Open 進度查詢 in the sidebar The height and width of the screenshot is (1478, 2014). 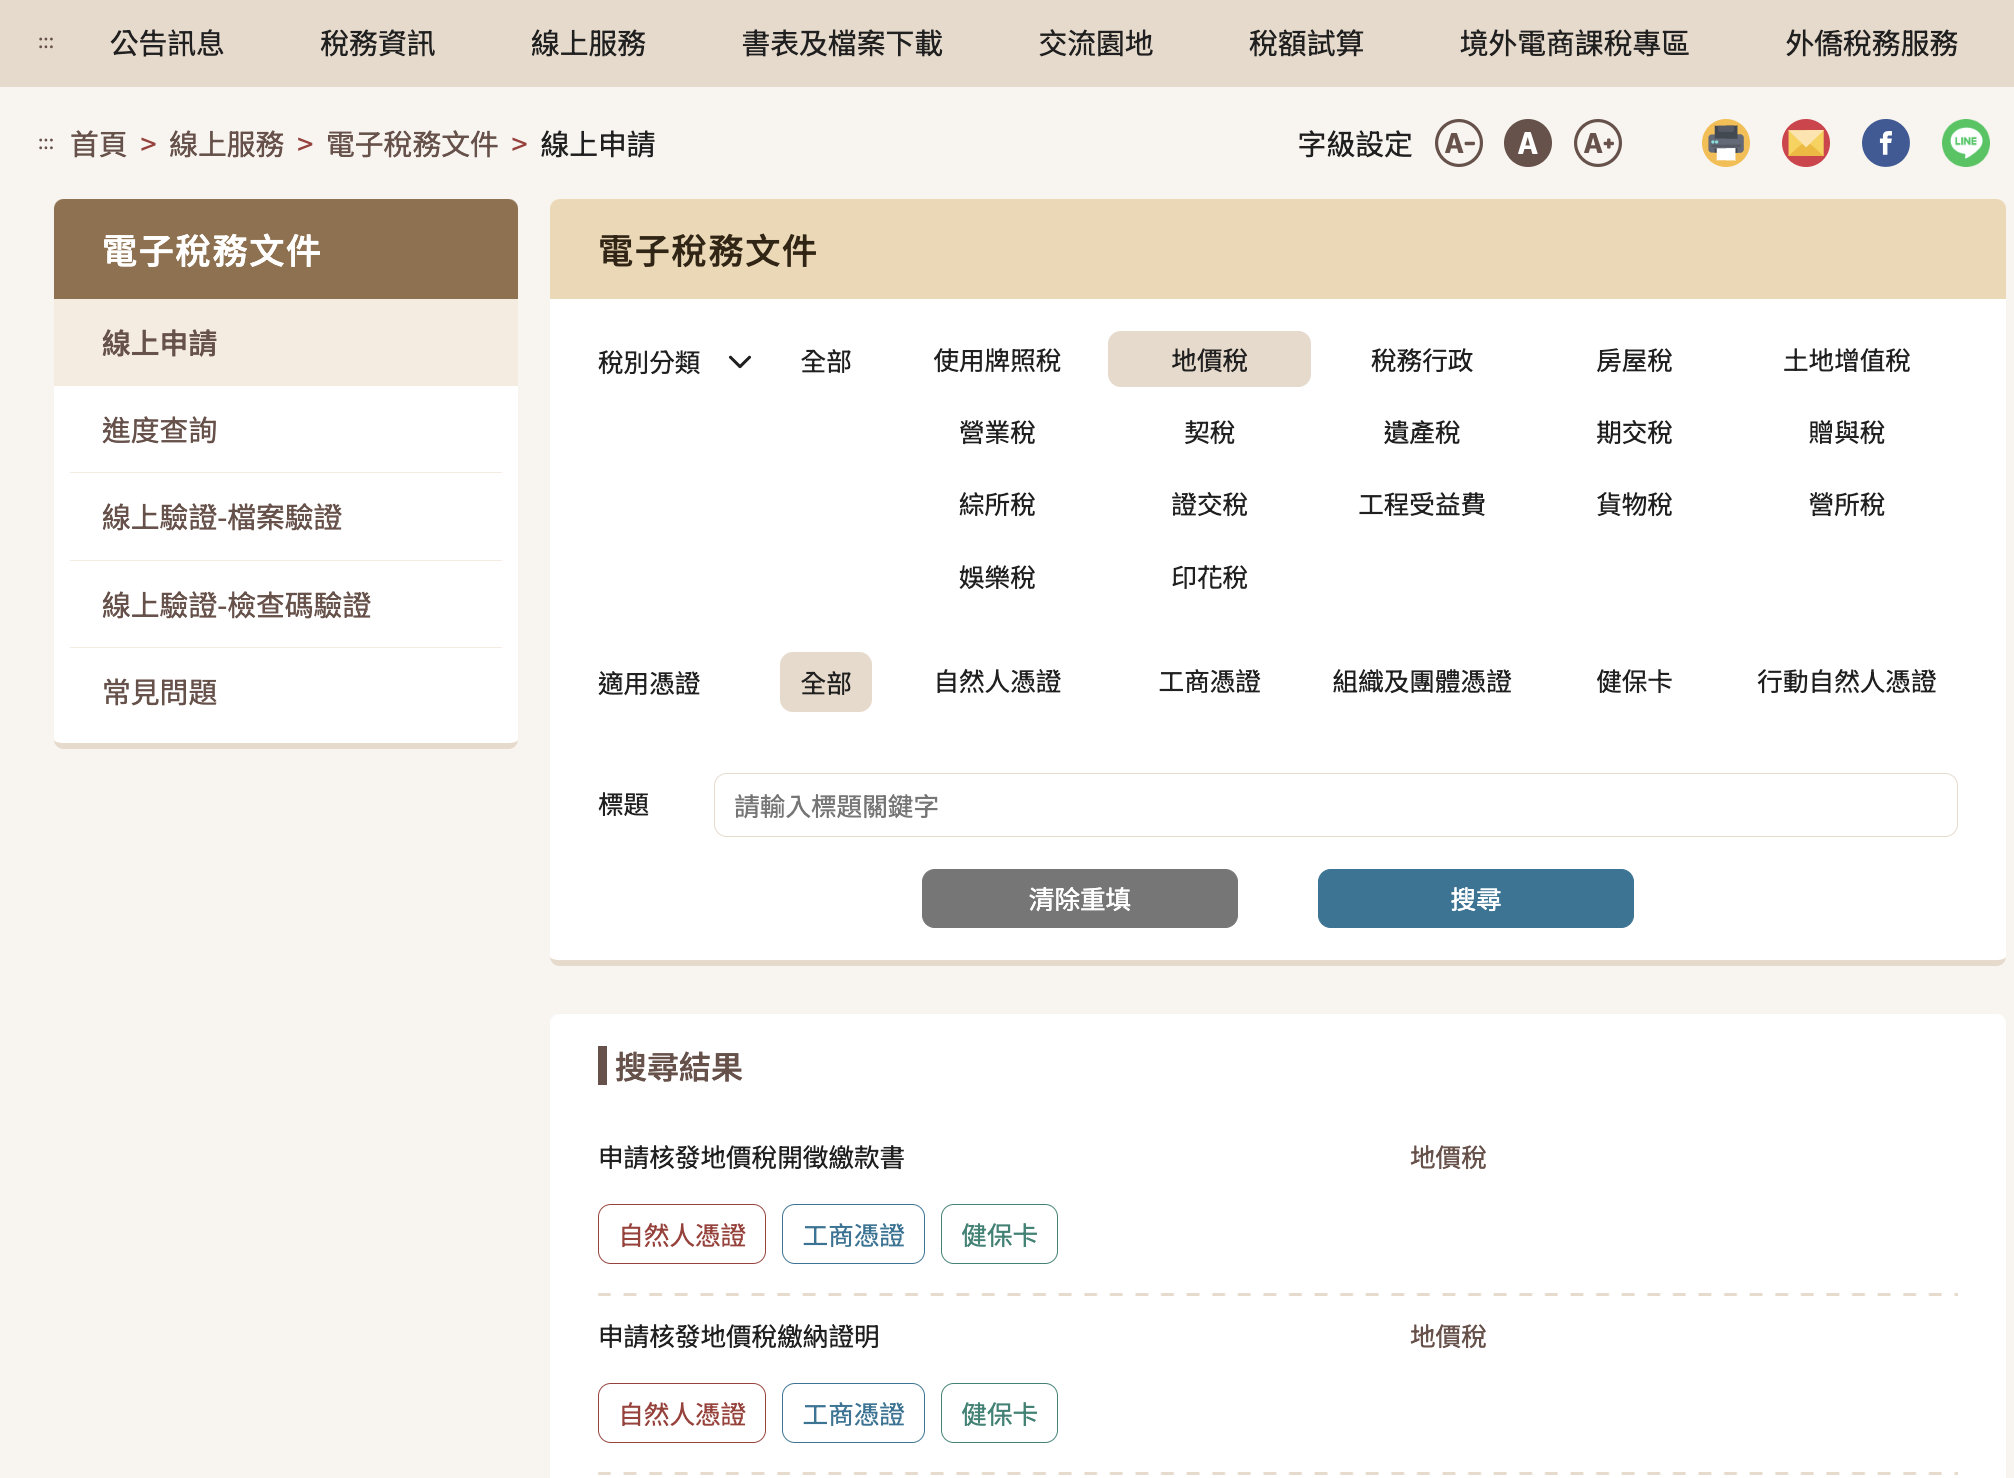(160, 430)
